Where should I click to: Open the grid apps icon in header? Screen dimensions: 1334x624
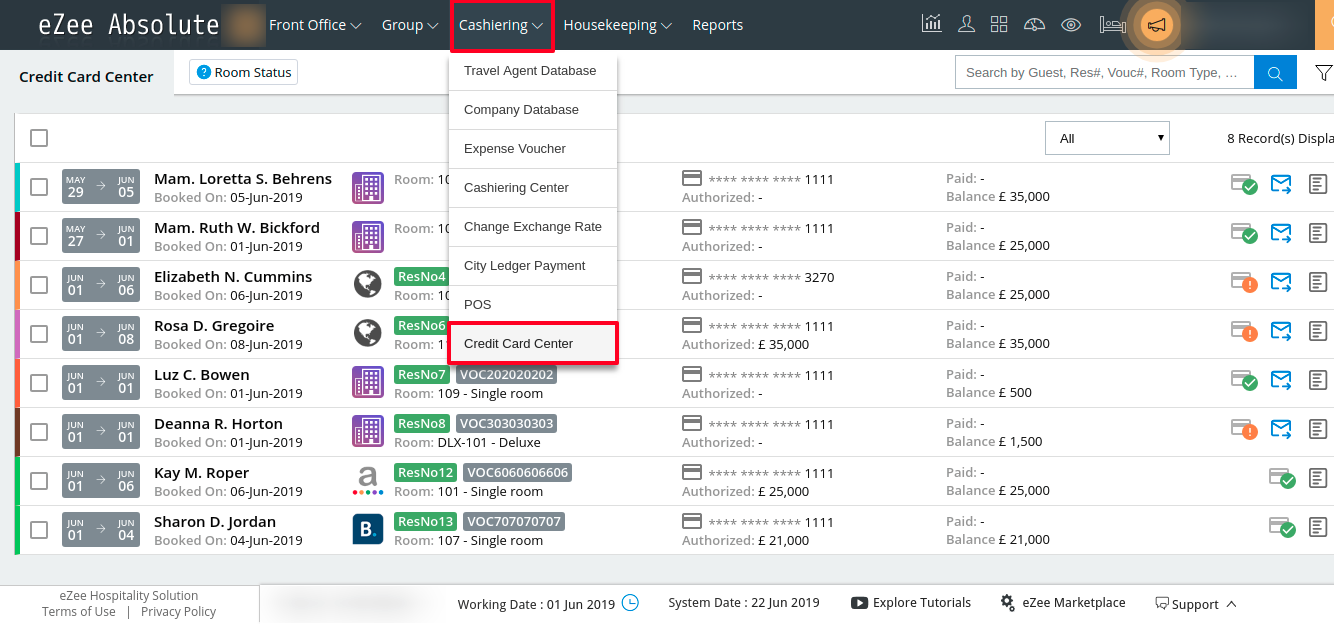[999, 25]
